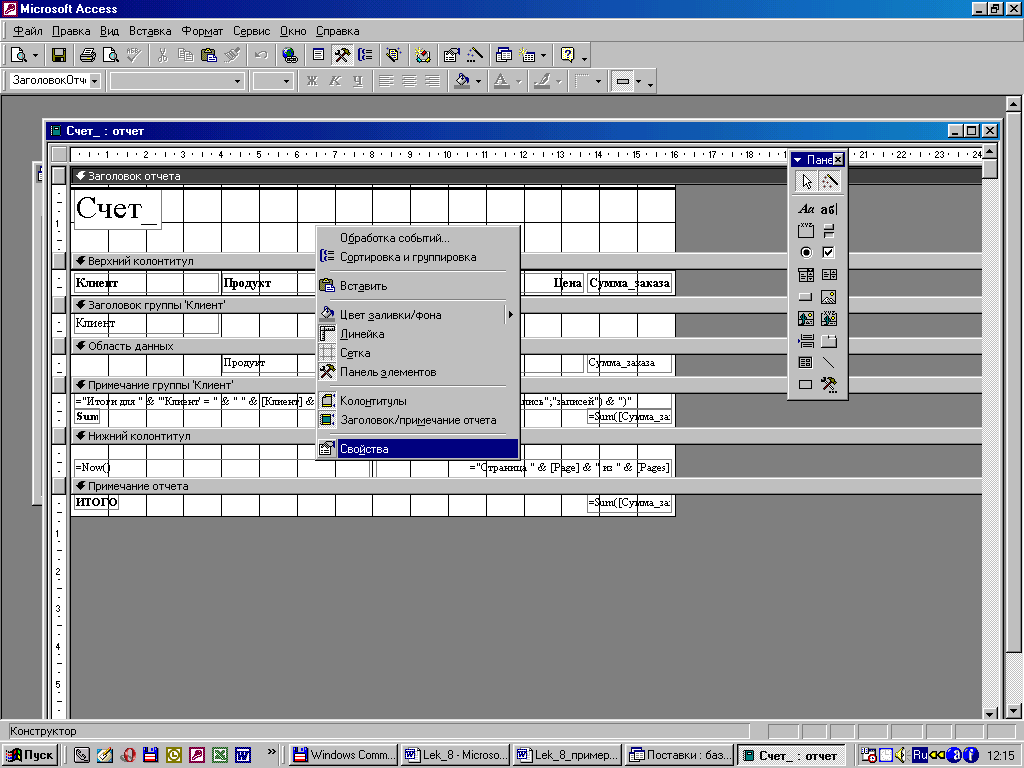Screen dimensions: 1024x768
Task: Open the line width dropdown arrow
Action: pos(598,82)
